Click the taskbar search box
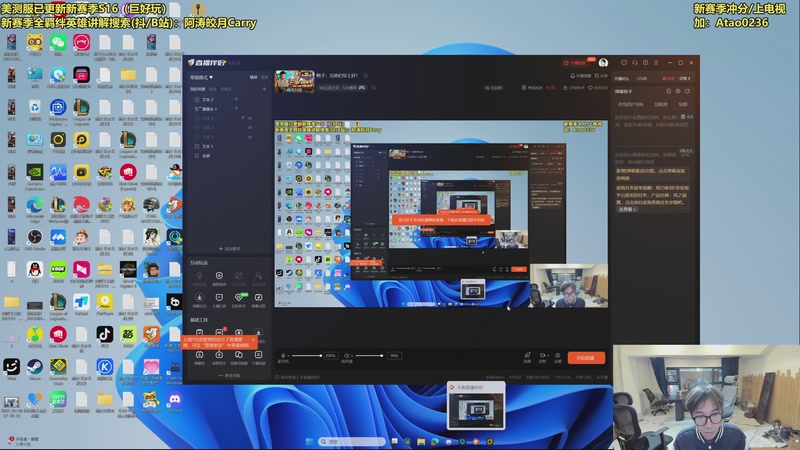 (352, 441)
